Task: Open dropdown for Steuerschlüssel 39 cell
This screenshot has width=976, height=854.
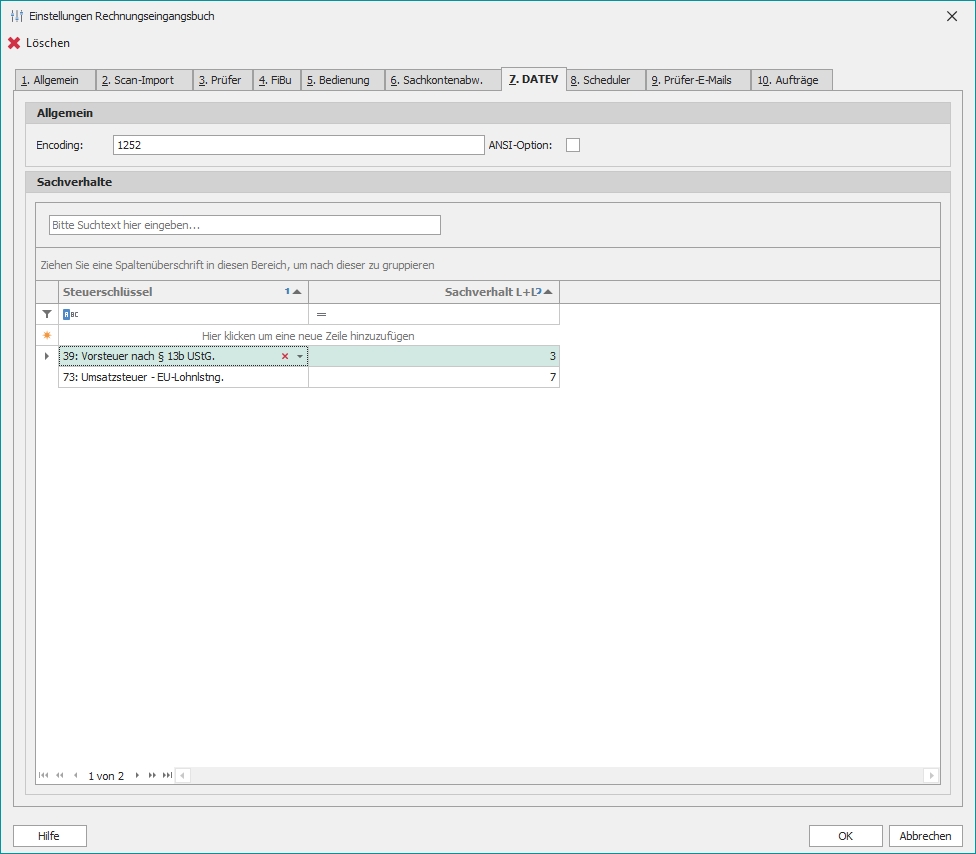Action: point(299,356)
